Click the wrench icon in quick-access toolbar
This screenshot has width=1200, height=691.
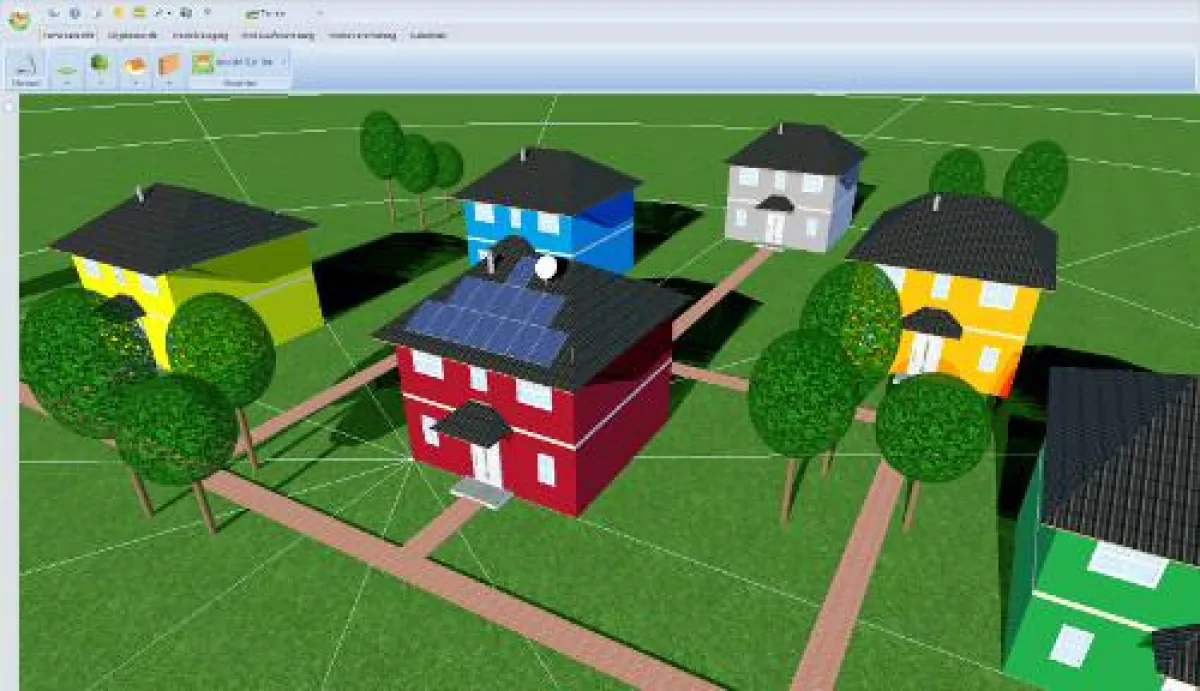click(x=158, y=13)
